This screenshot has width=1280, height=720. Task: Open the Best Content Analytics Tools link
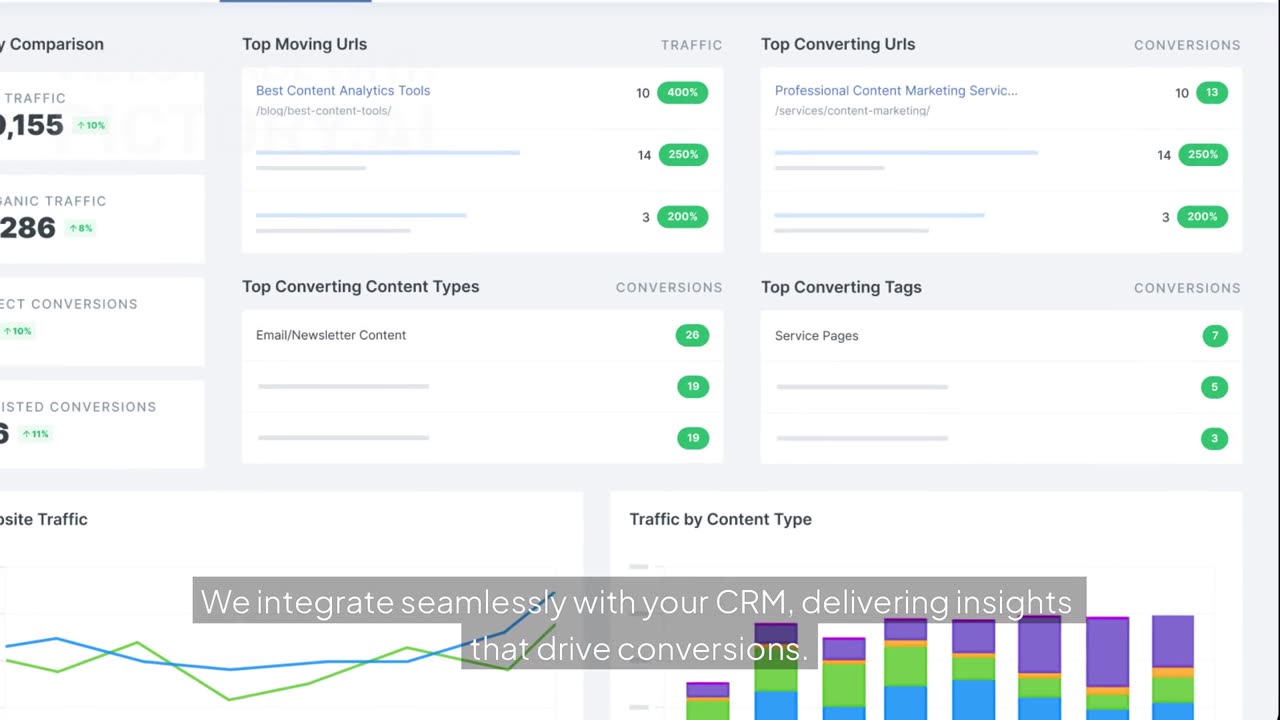click(x=343, y=90)
